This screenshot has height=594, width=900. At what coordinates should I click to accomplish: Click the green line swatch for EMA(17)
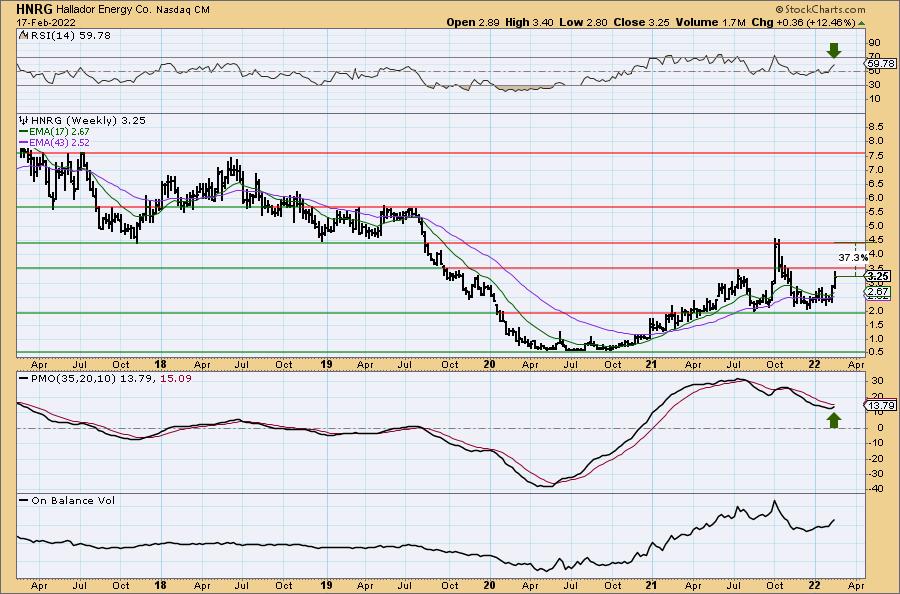(23, 131)
